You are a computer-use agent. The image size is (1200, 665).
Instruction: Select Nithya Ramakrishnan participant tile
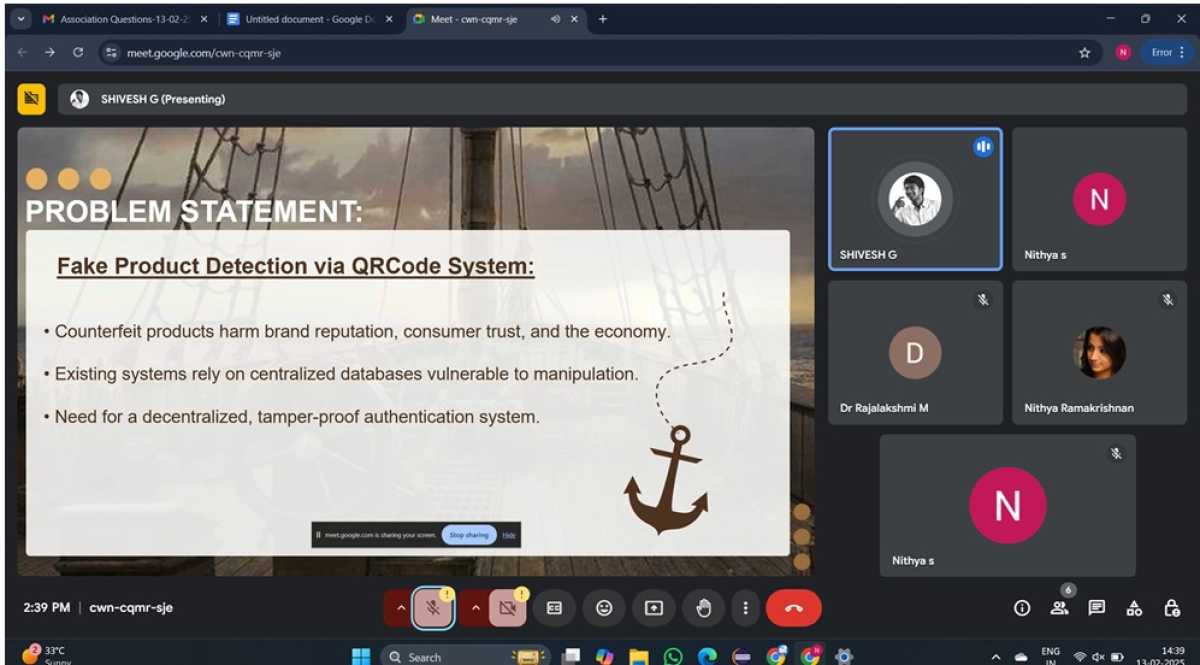[x=1099, y=352]
